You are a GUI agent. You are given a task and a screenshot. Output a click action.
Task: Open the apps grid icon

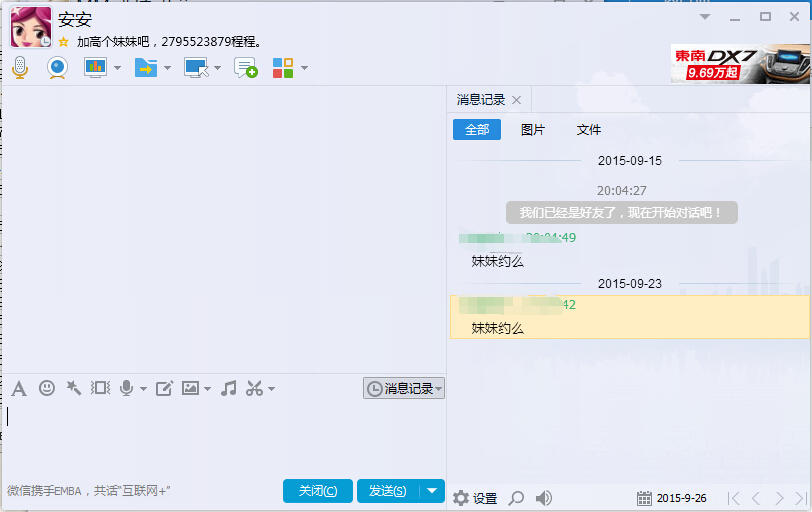point(283,68)
